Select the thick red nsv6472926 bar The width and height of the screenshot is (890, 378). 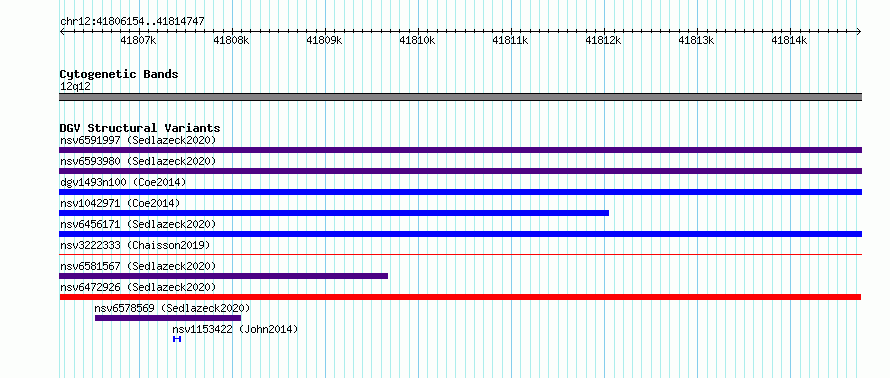[x=460, y=297]
